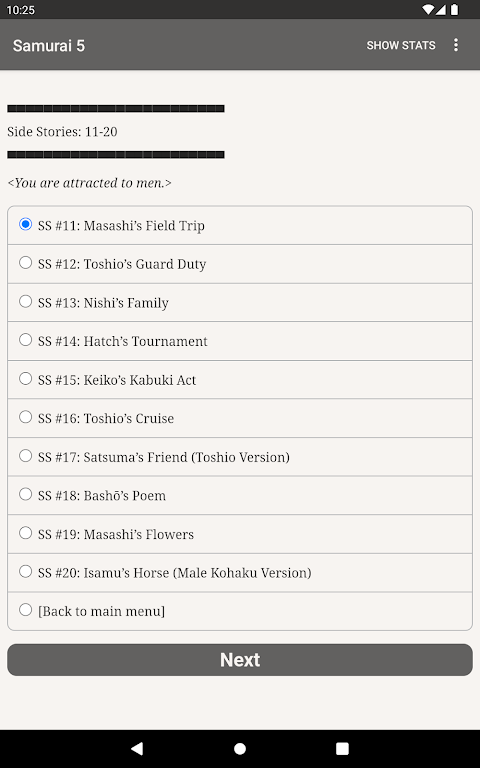Tap the cellular signal status icon
Screen dimensions: 480x768
pyautogui.click(x=440, y=9)
